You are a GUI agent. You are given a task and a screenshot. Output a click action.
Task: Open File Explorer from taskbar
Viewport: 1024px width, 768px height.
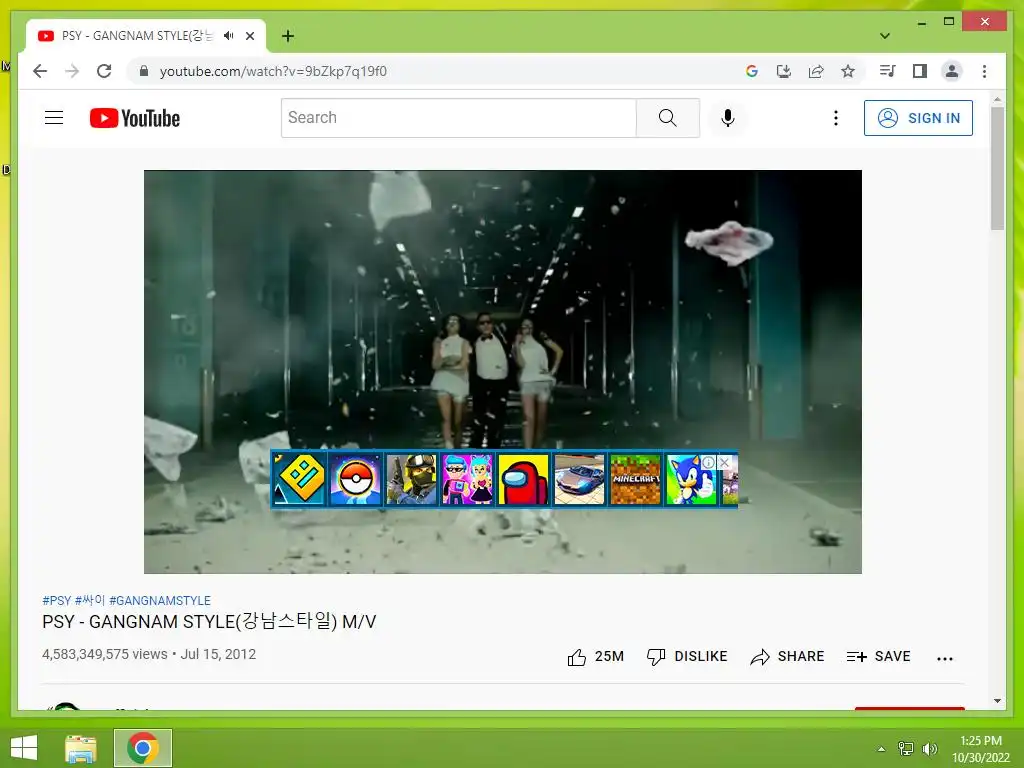(81, 748)
